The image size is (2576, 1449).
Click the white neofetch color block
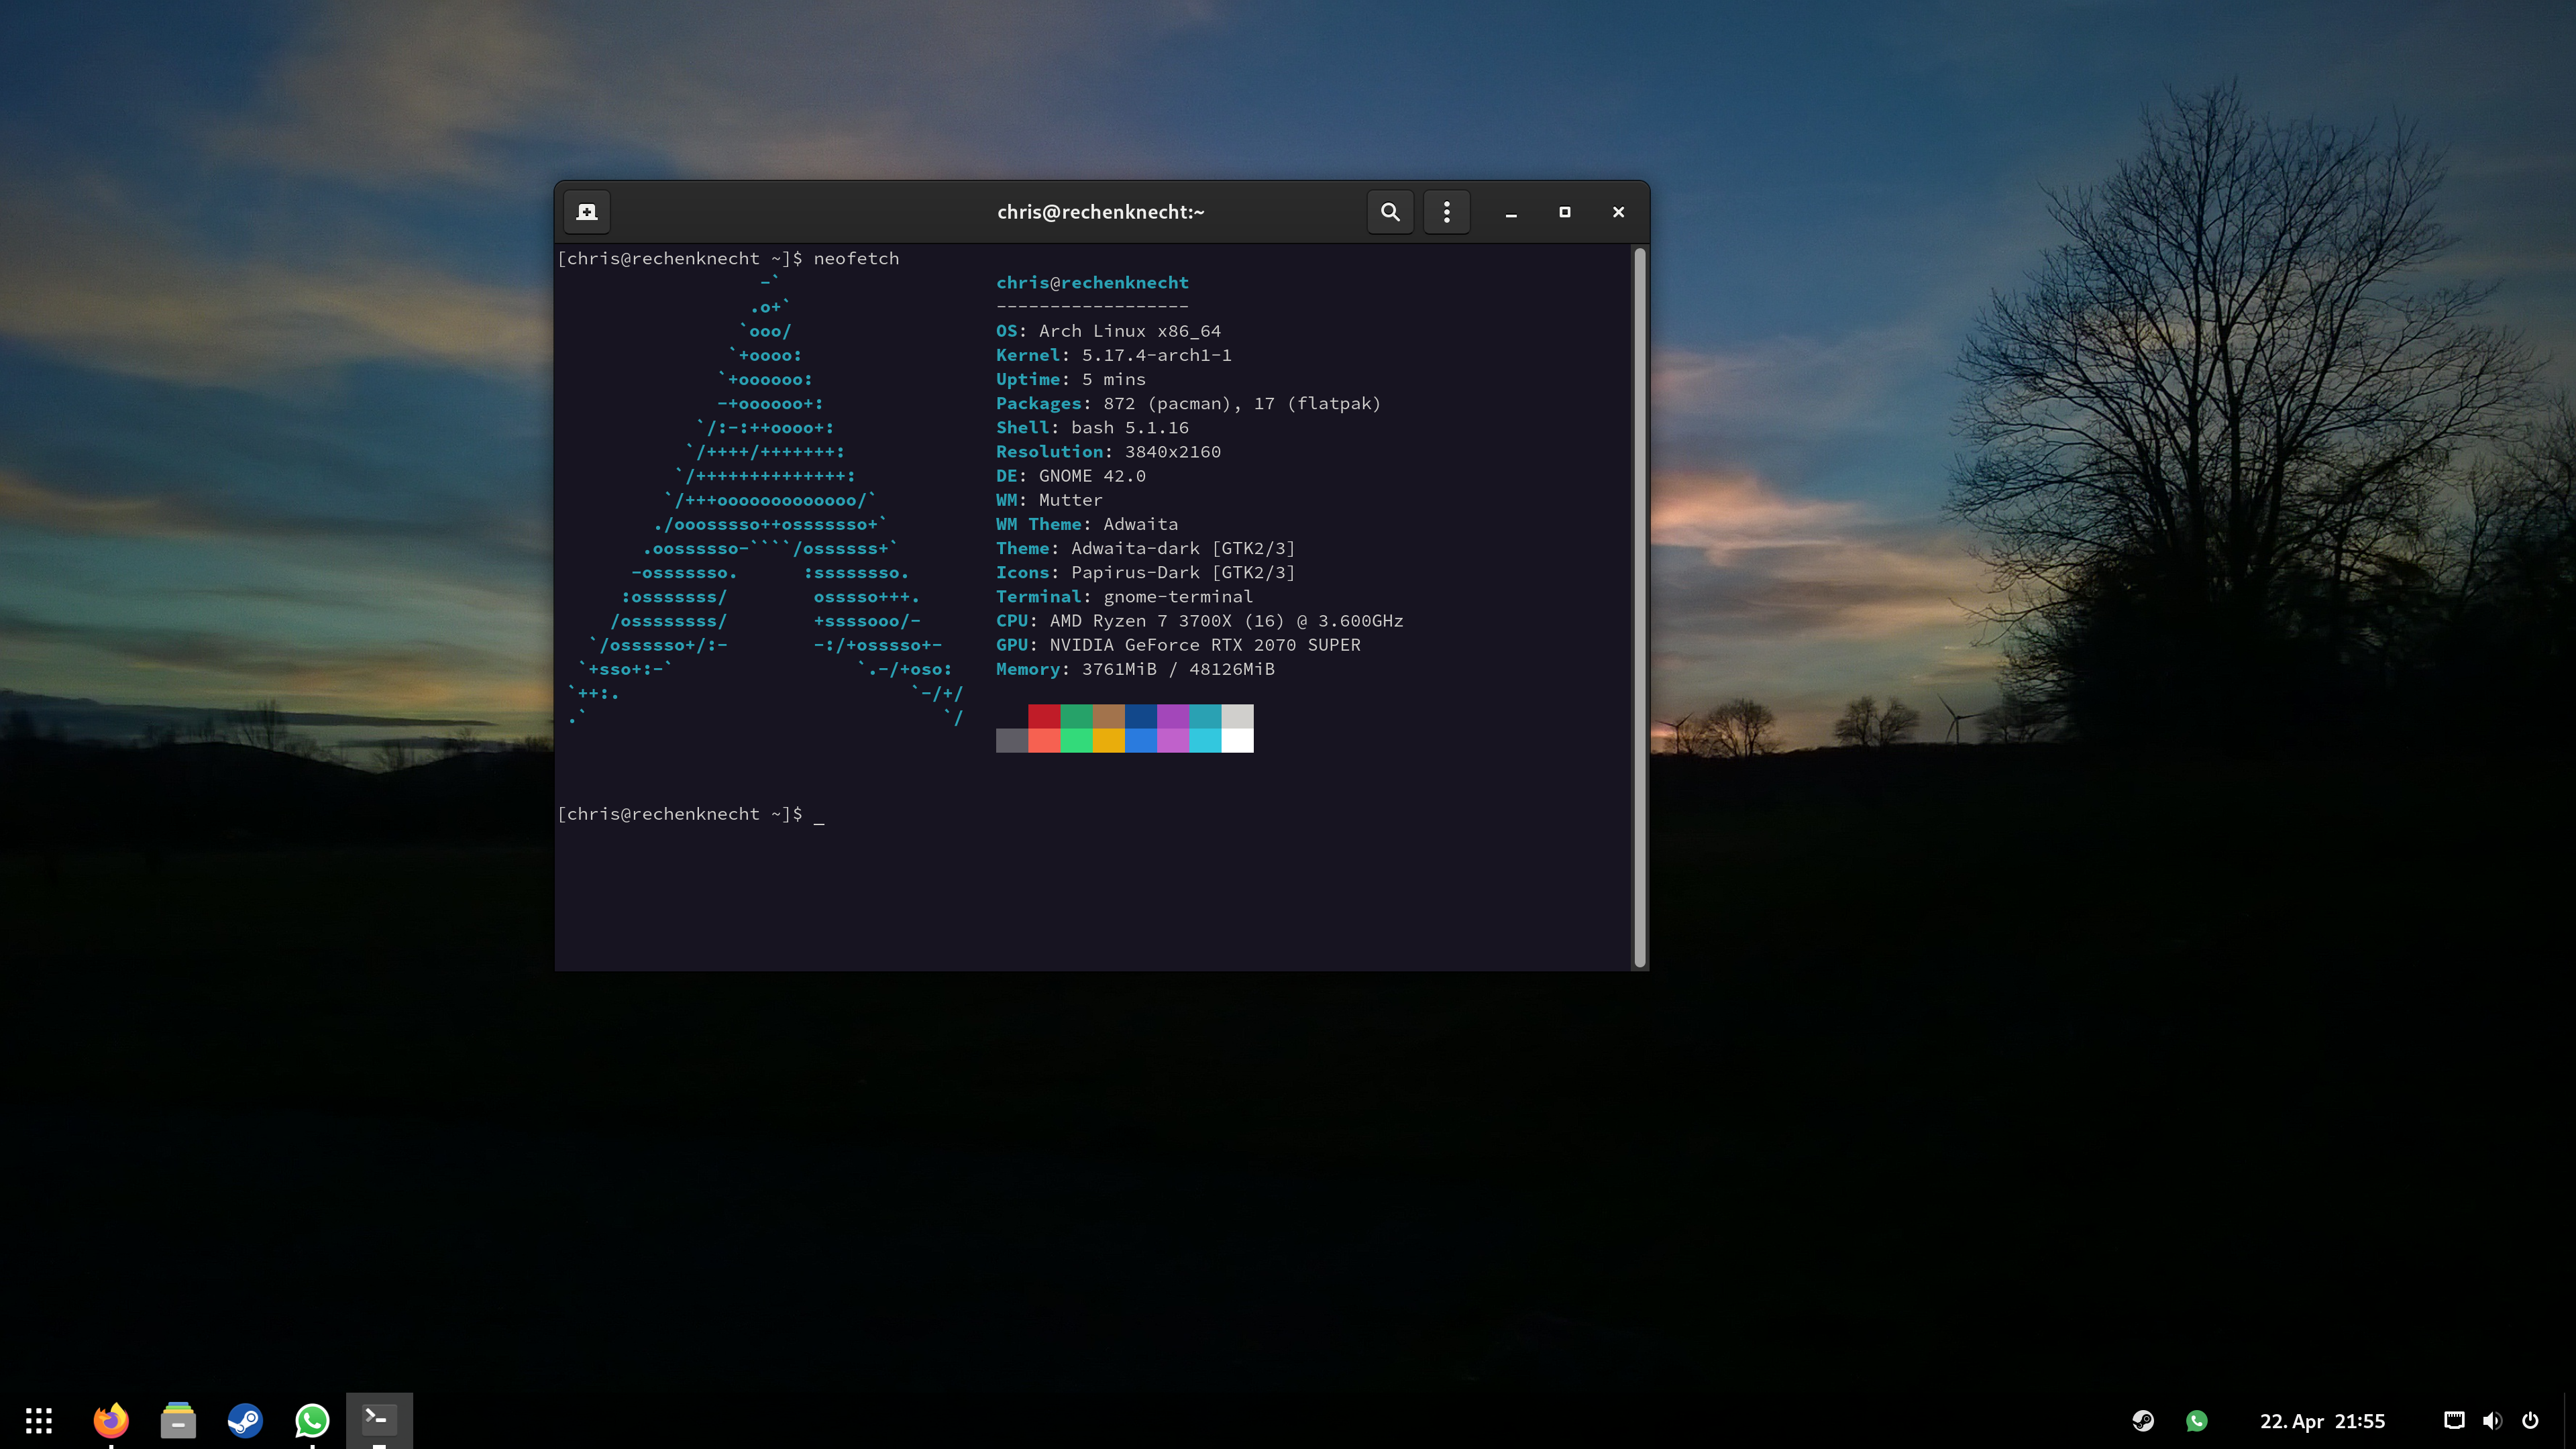click(x=1237, y=740)
